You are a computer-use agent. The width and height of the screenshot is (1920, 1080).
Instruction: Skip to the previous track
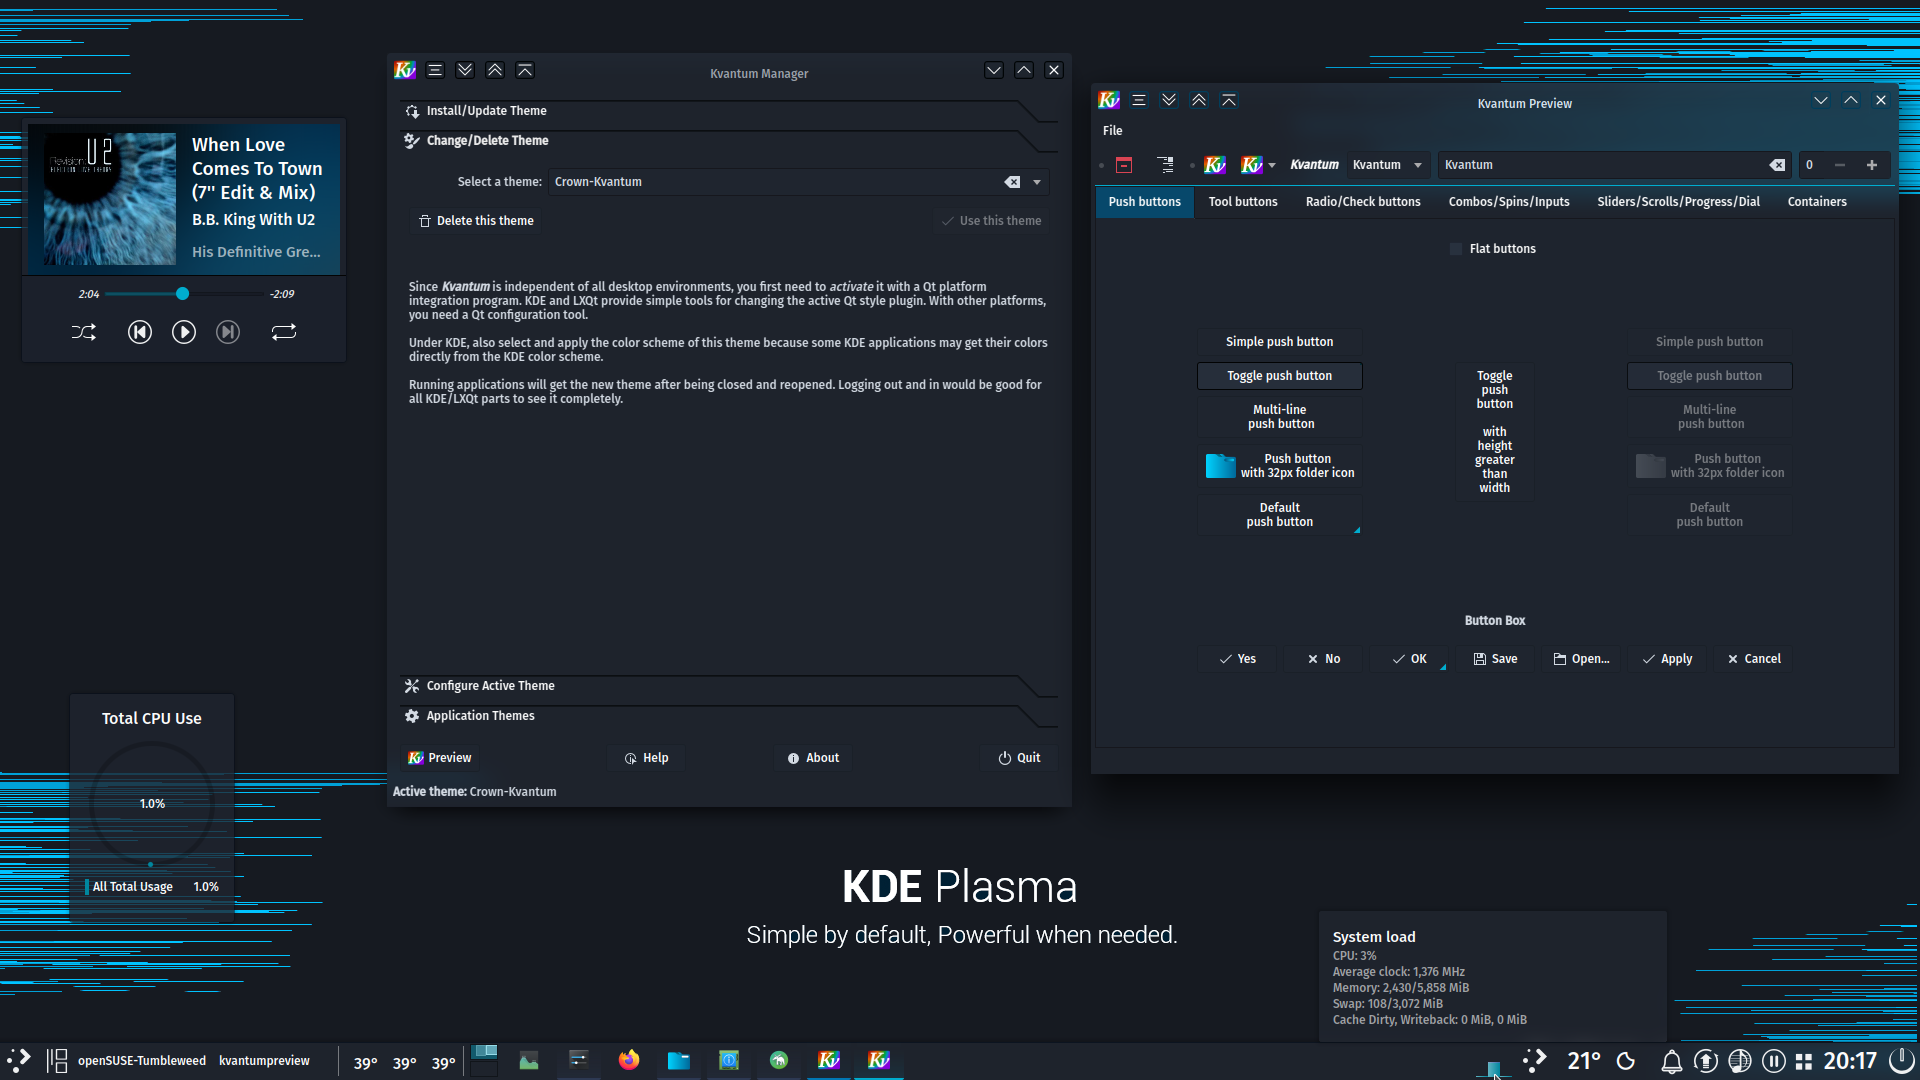140,332
